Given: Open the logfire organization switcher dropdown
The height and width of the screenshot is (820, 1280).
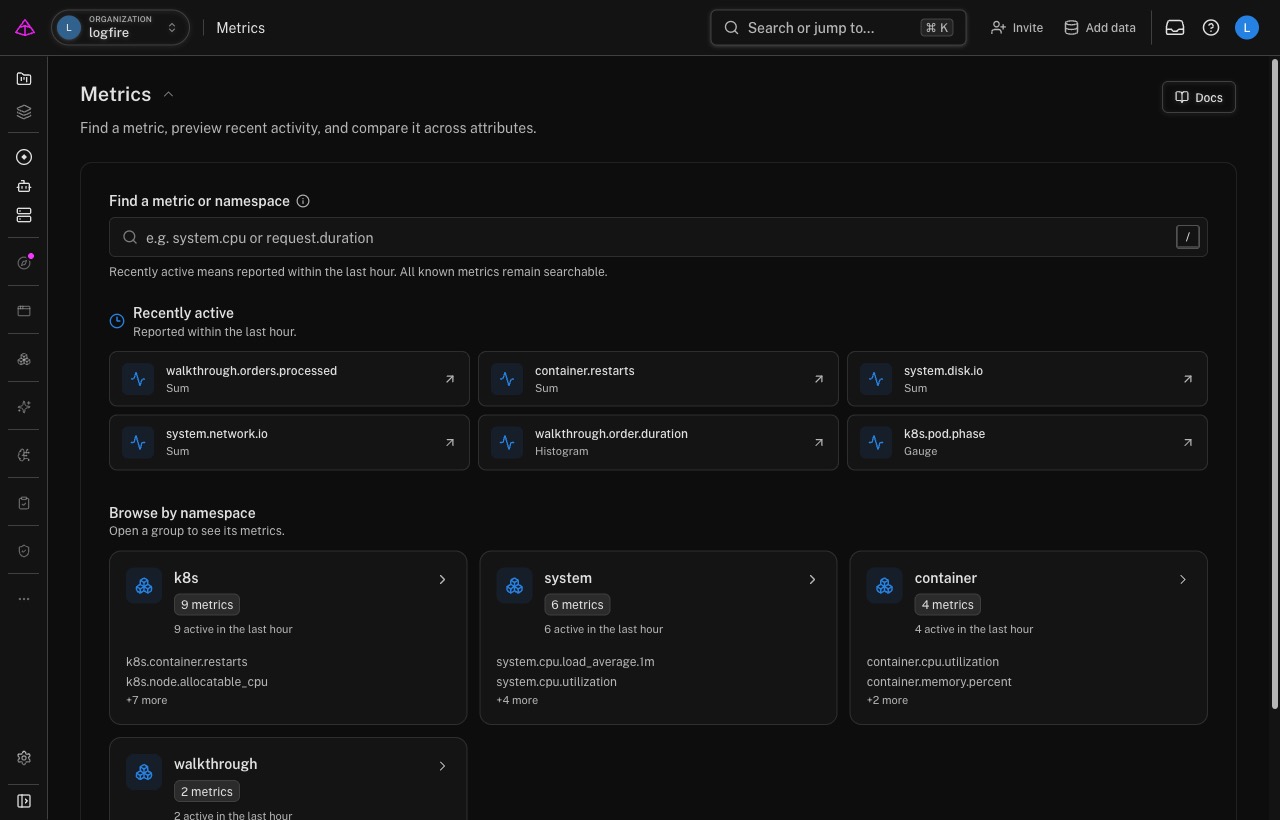Looking at the screenshot, I should point(120,28).
